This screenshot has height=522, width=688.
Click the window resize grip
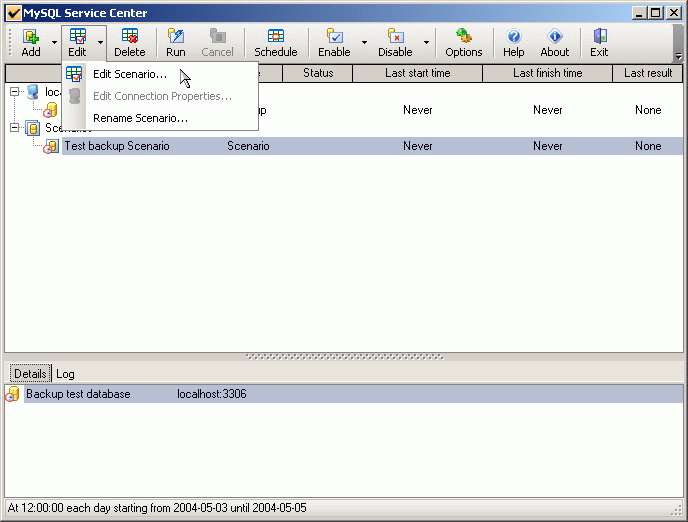click(677, 511)
